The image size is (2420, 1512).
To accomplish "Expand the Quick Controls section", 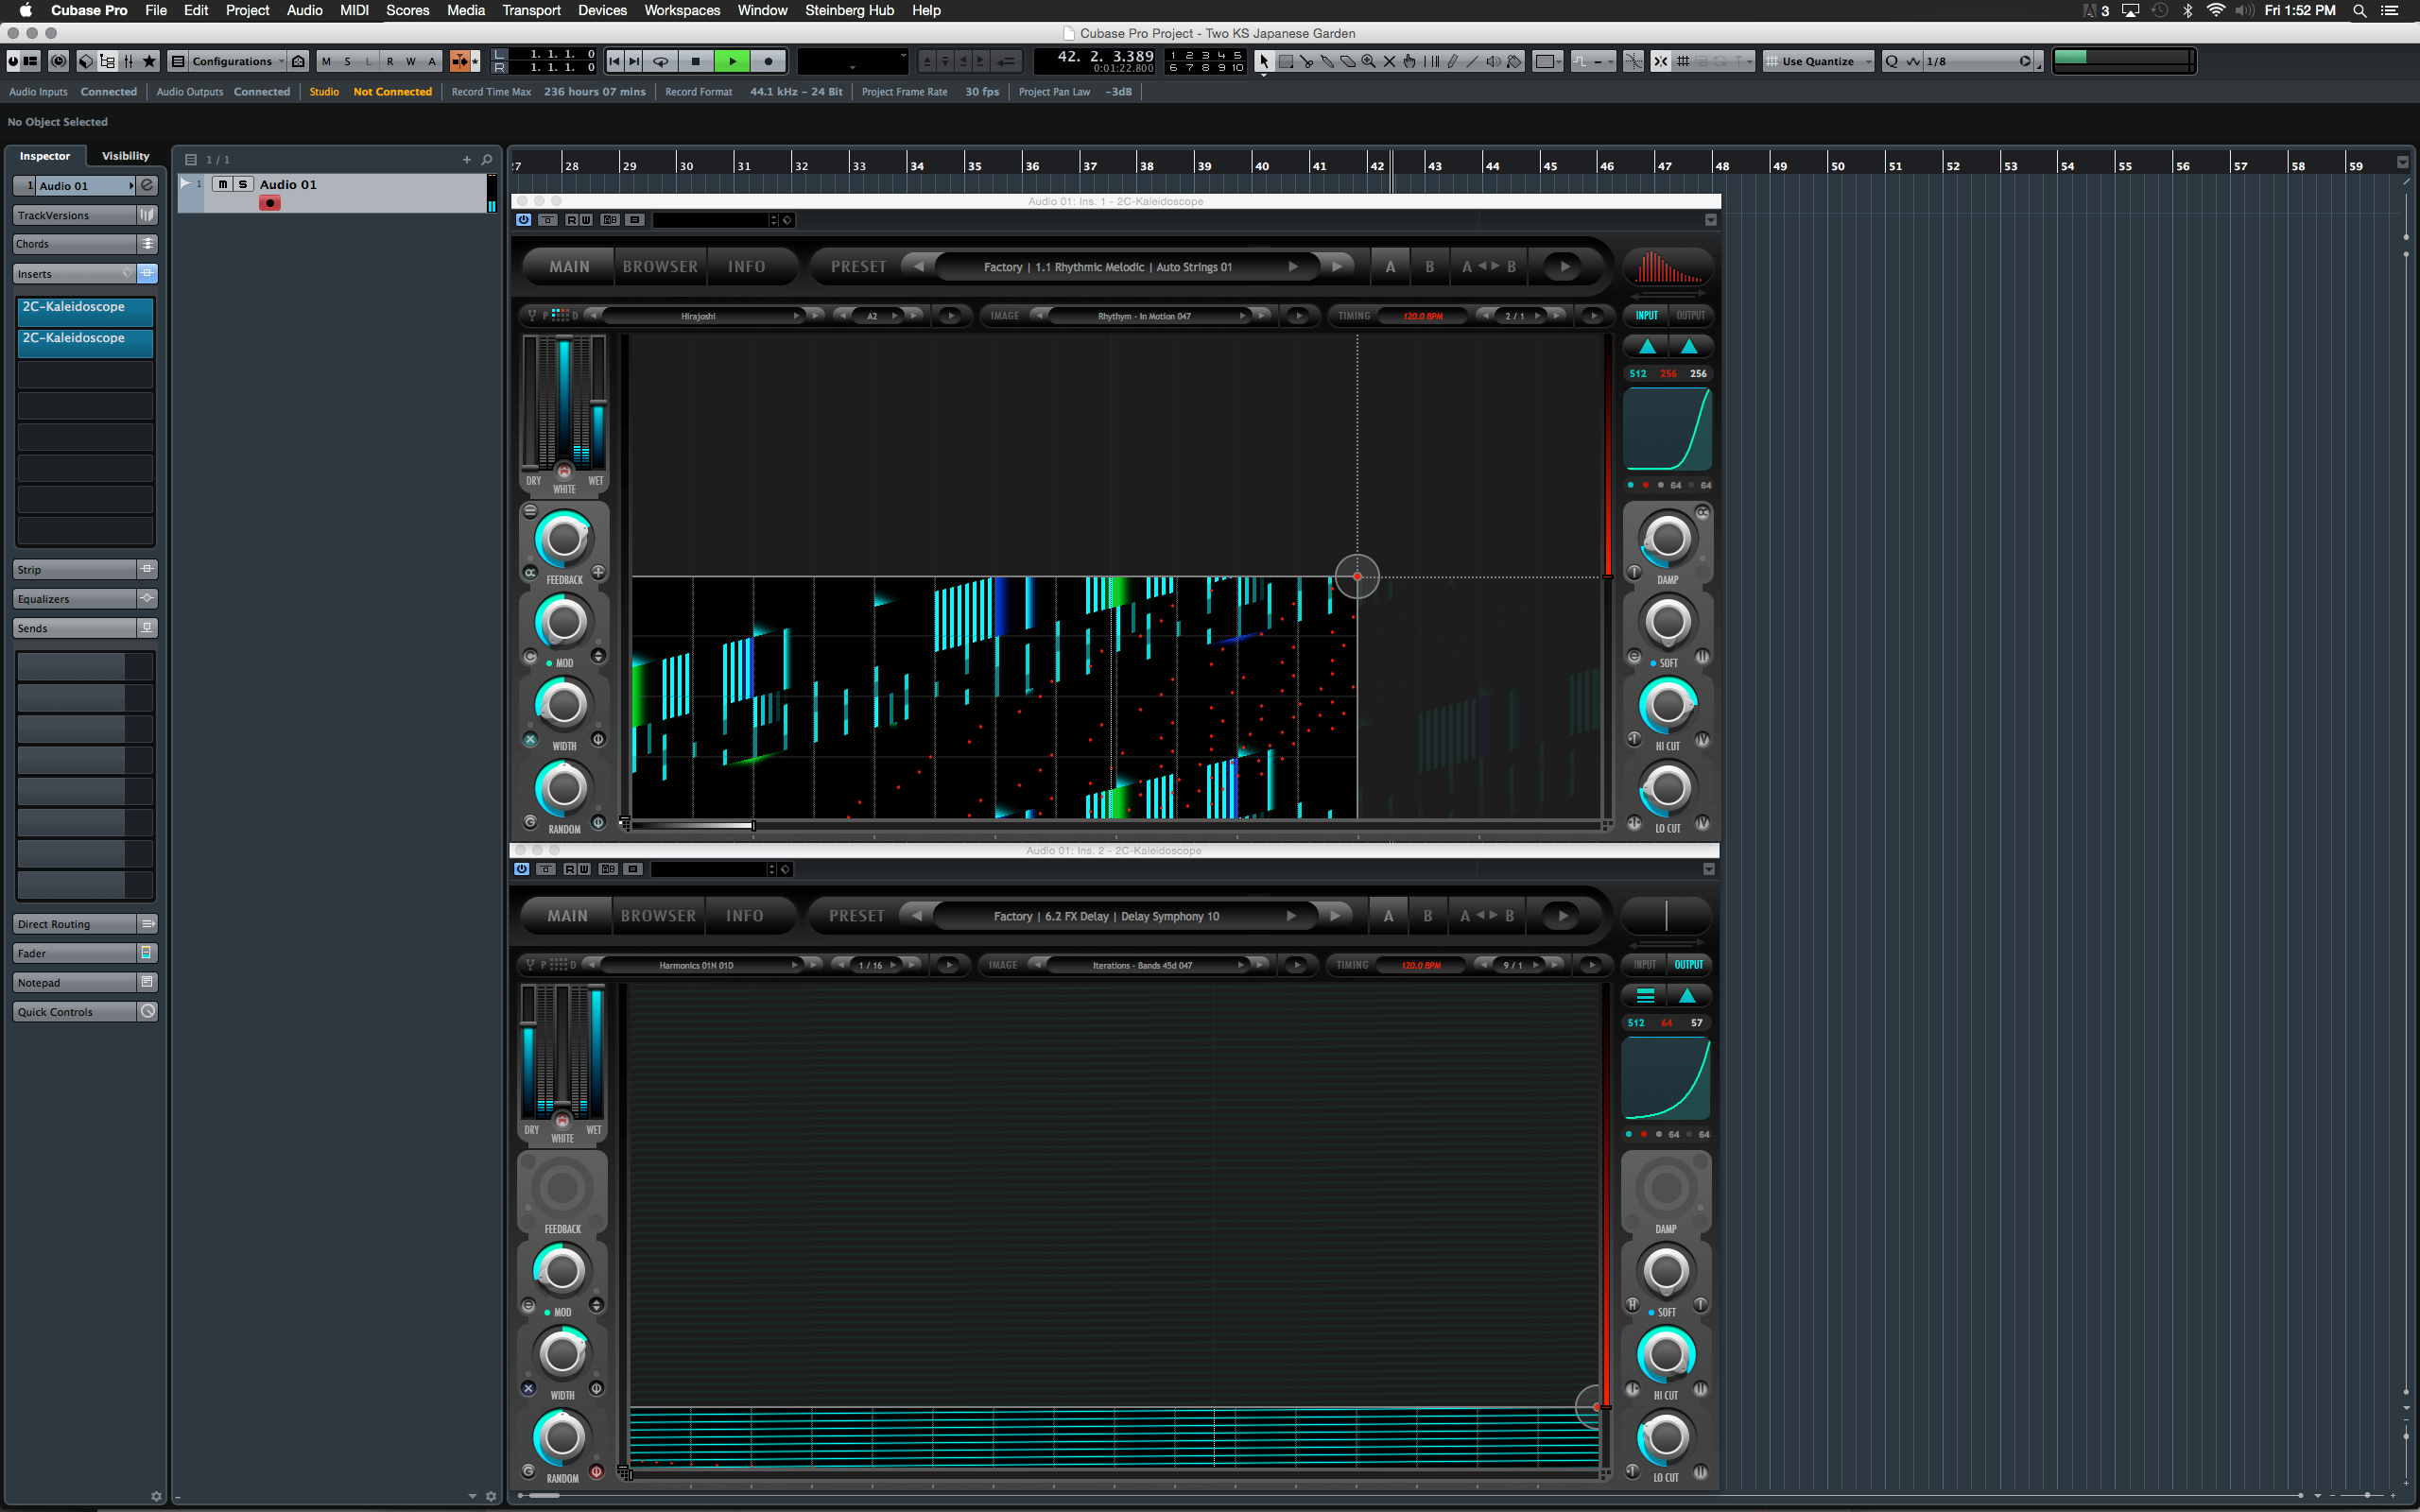I will (x=75, y=1012).
